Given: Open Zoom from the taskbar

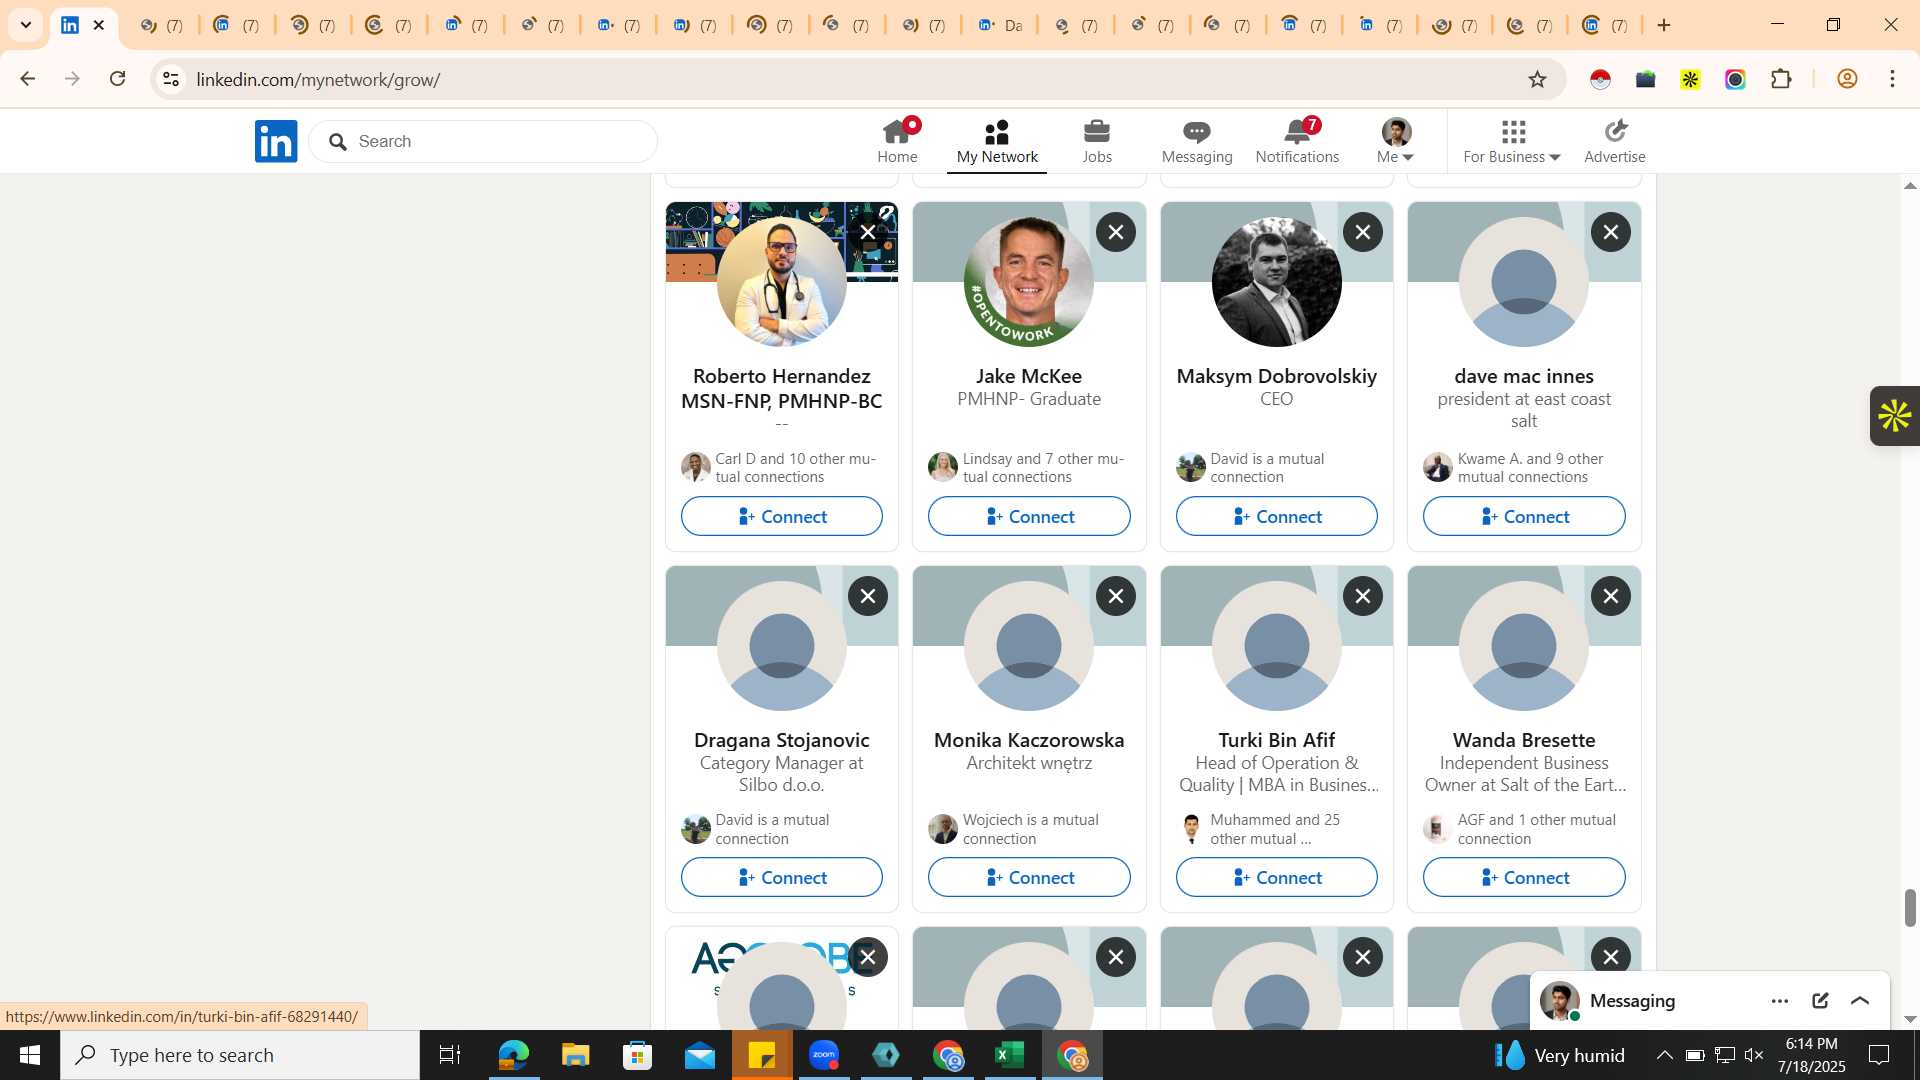Looking at the screenshot, I should 824,1055.
